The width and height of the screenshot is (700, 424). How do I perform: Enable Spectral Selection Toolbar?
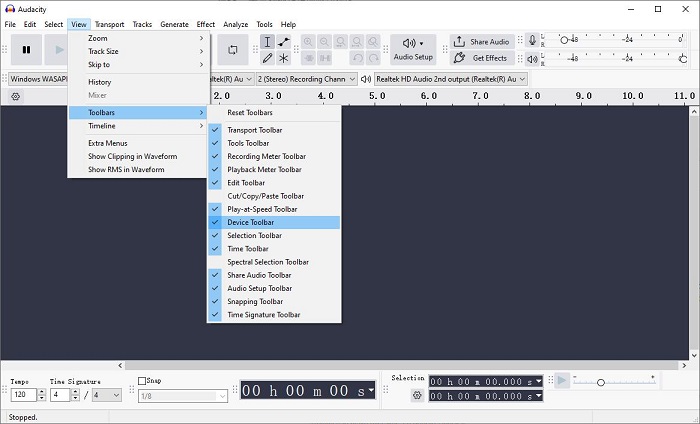click(274, 262)
